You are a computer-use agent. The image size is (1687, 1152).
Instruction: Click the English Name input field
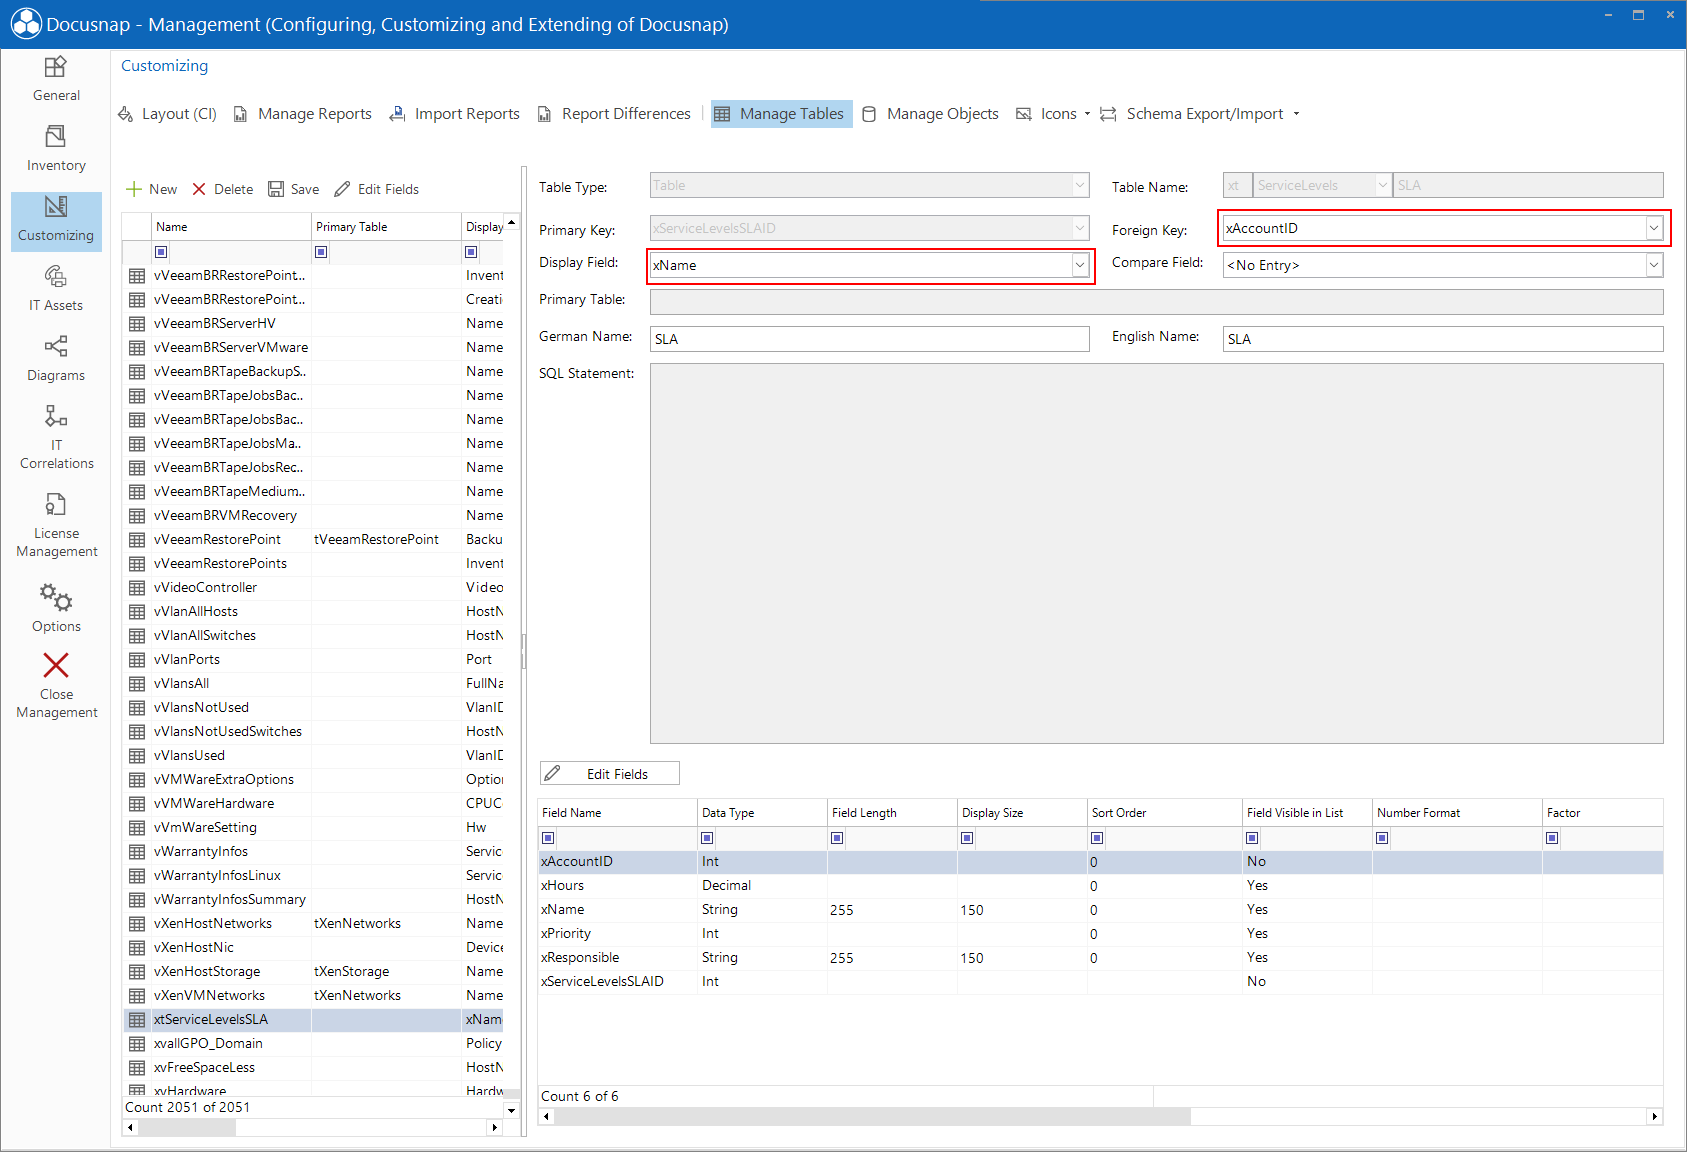1443,339
